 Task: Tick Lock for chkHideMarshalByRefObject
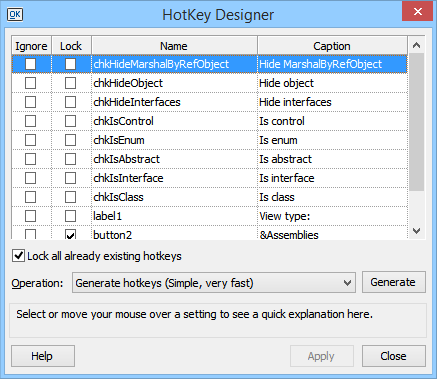(70, 64)
